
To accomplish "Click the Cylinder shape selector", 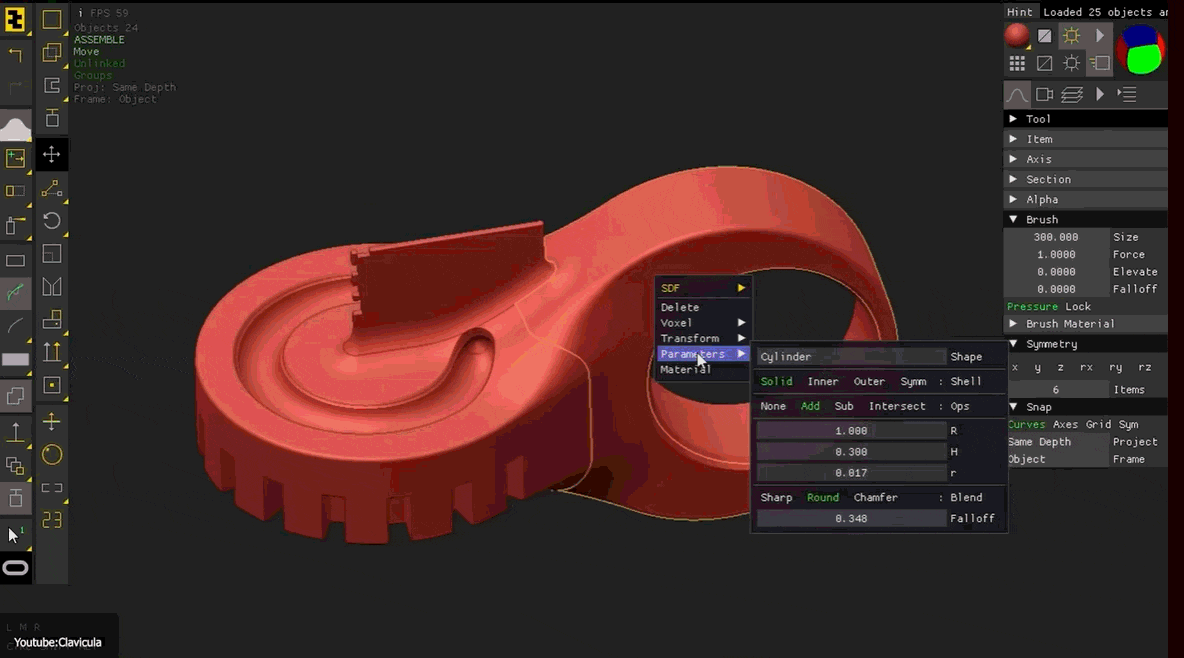I will click(851, 357).
